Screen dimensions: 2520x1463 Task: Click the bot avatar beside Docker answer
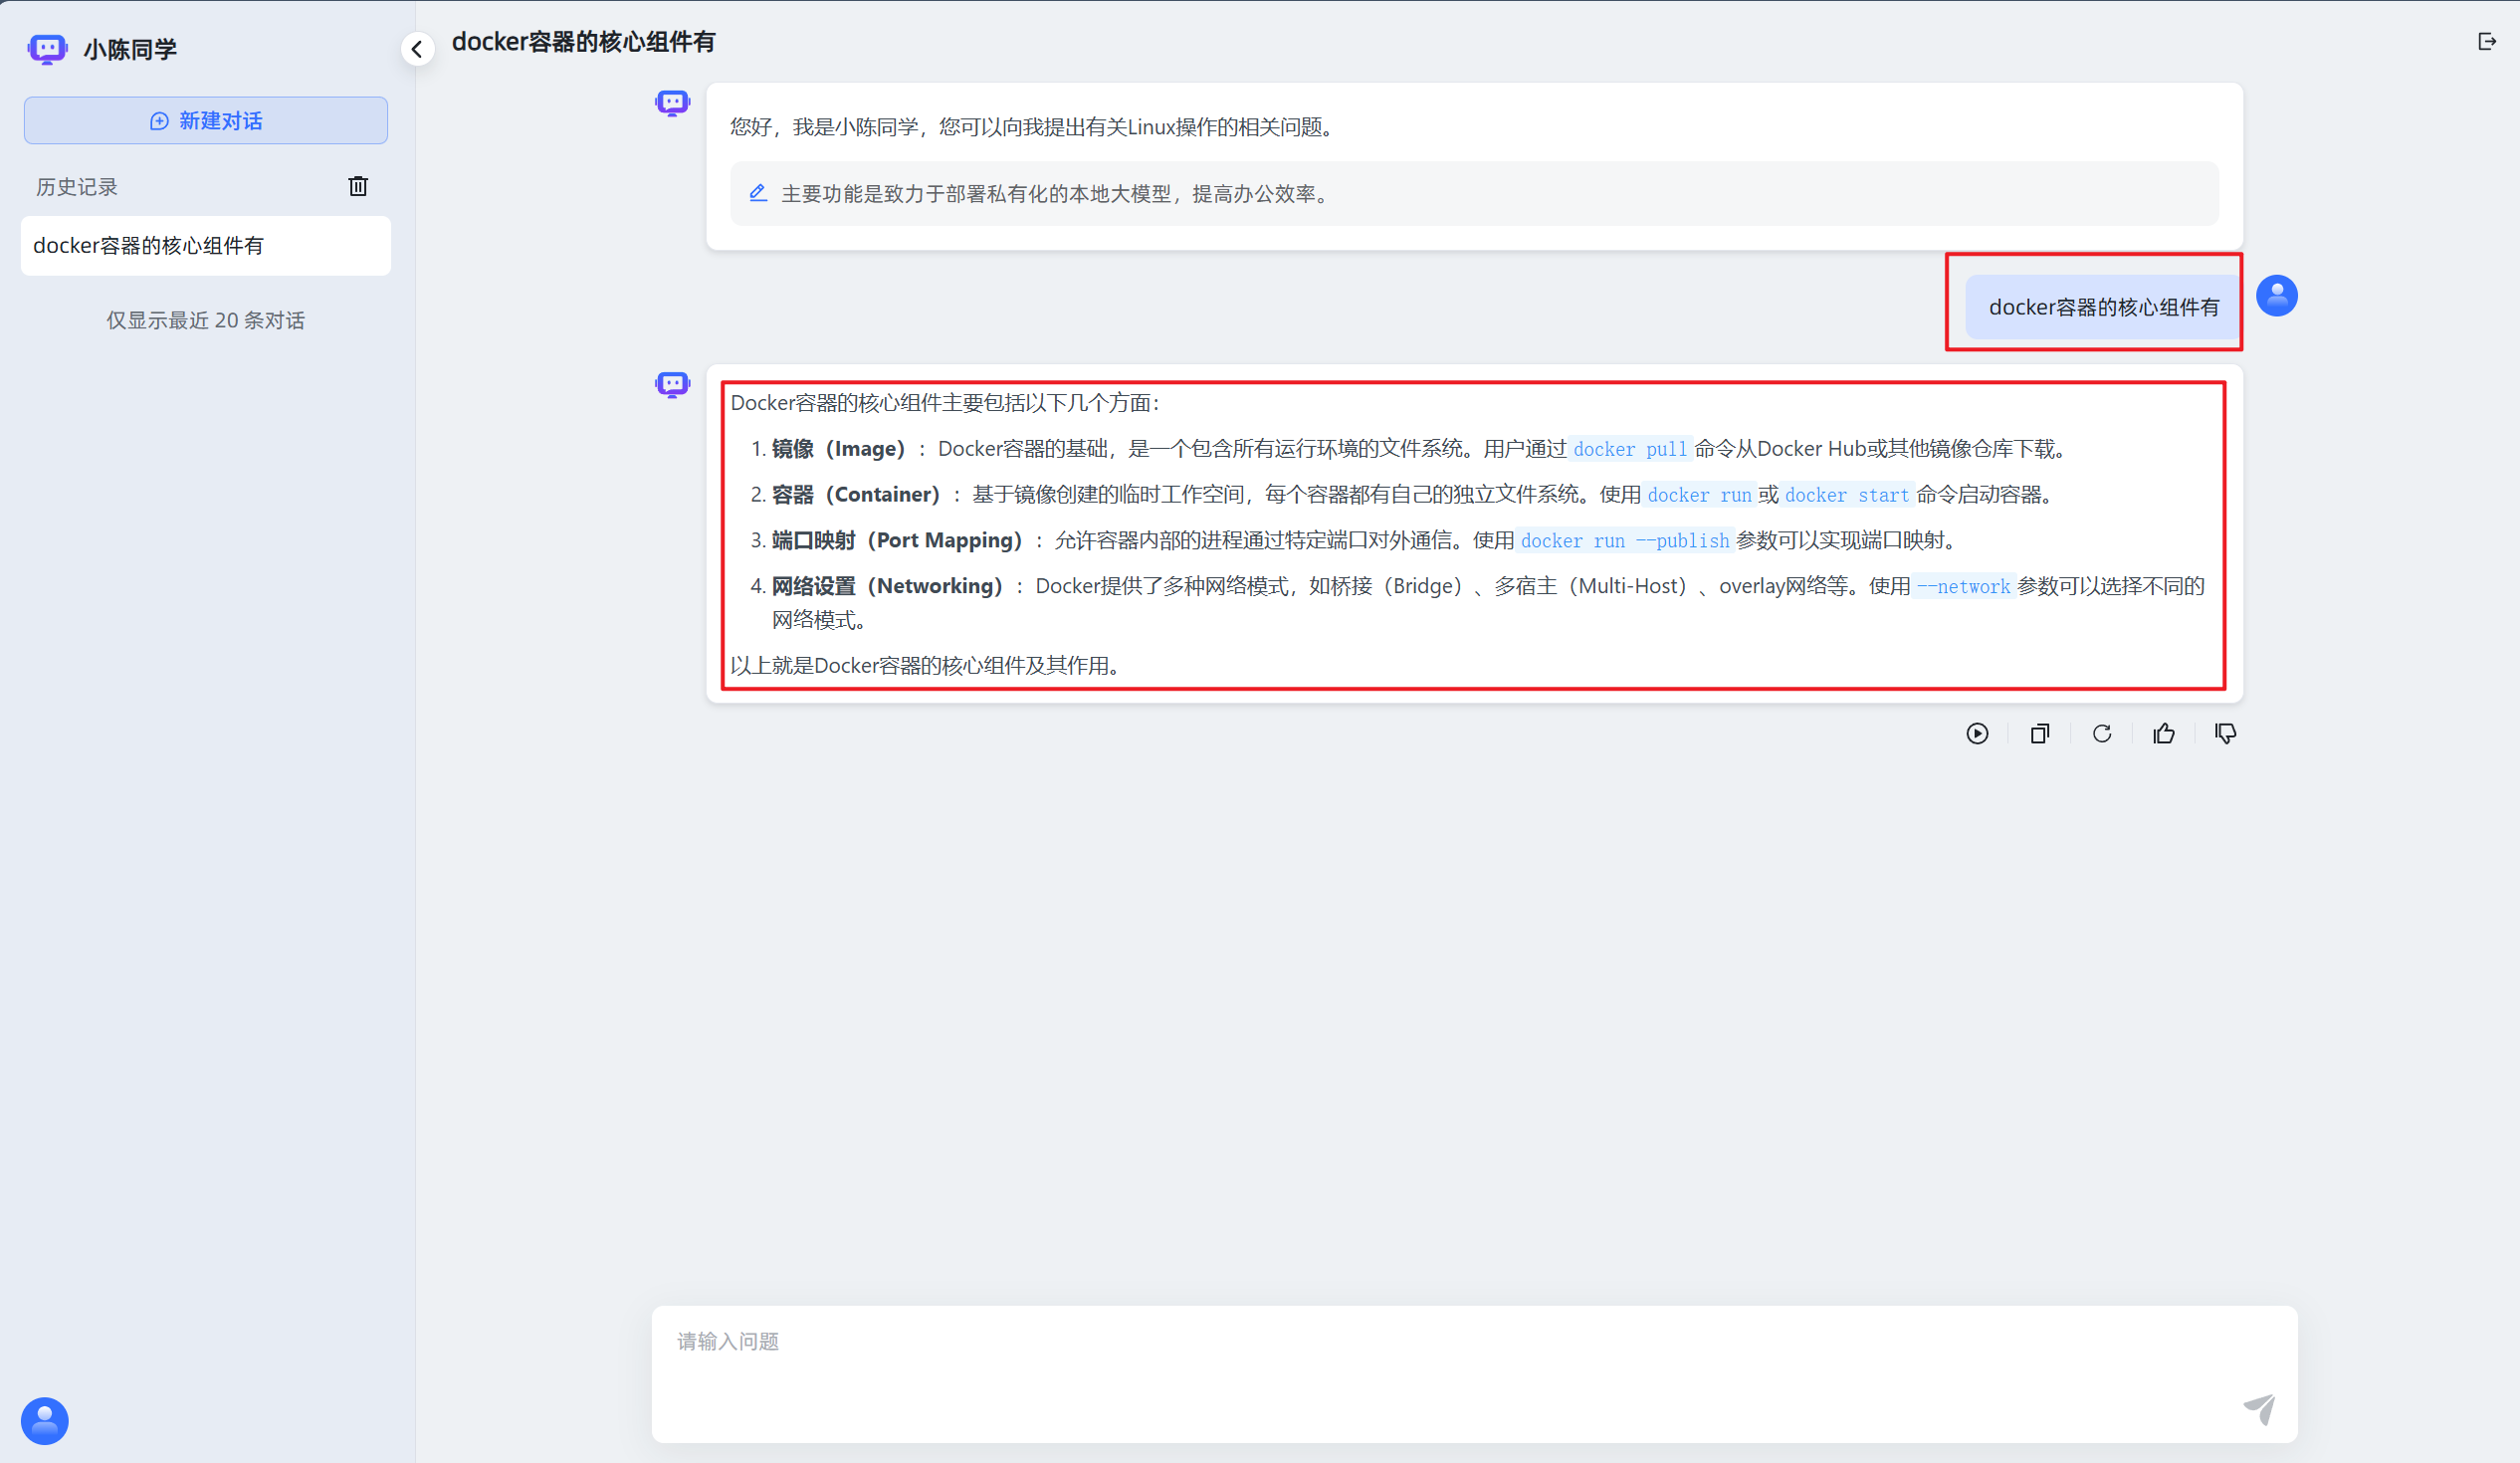[x=672, y=384]
